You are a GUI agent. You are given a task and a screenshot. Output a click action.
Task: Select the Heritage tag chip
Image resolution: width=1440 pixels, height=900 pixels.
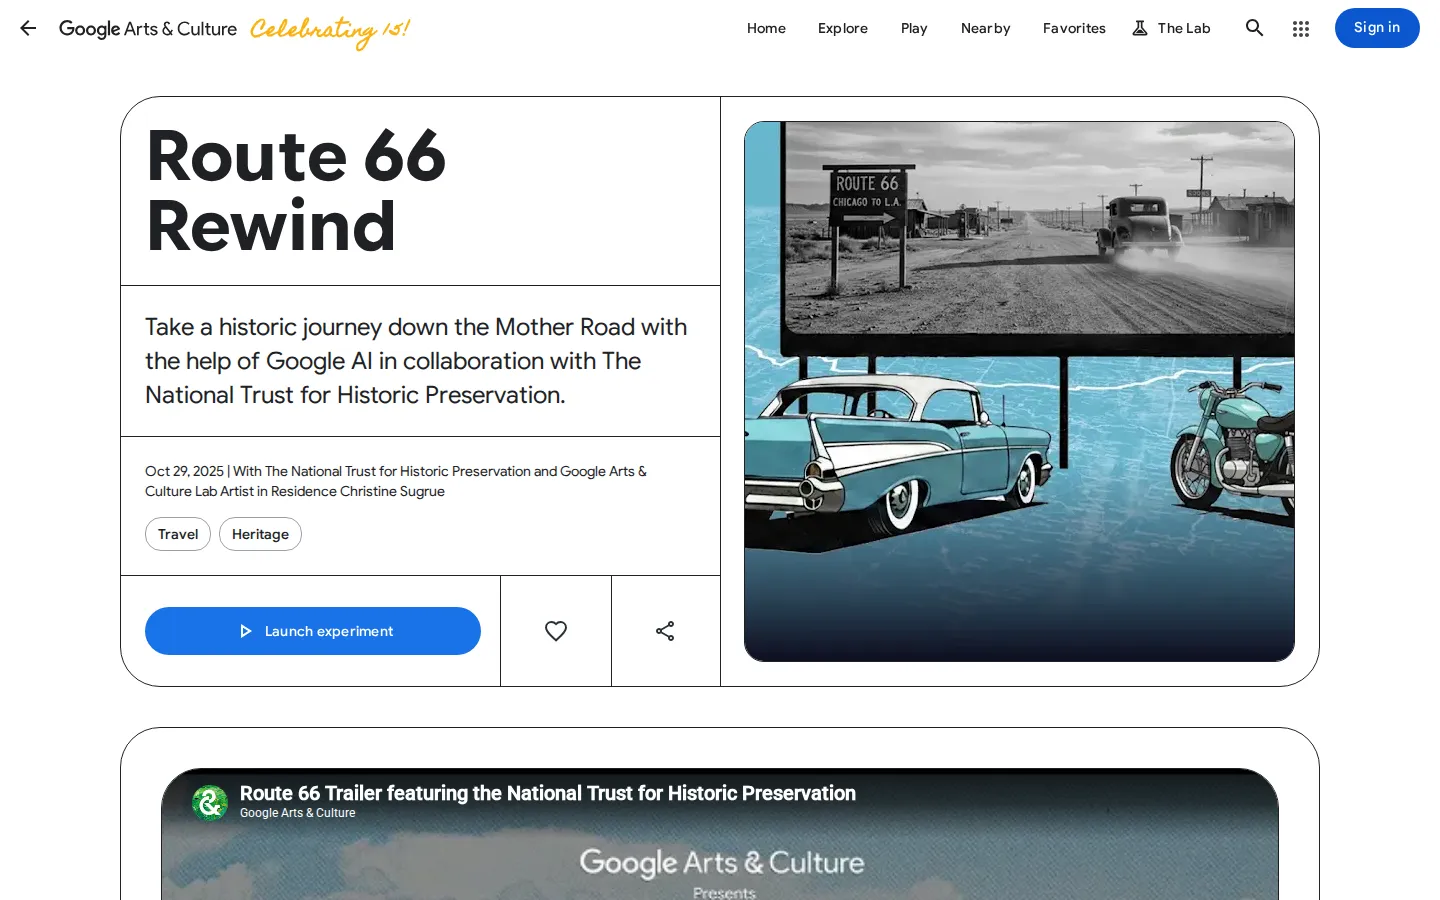(260, 534)
